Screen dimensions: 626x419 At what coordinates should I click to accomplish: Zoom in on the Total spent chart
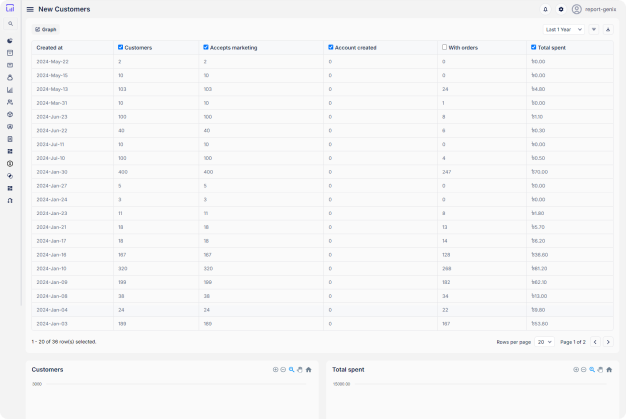tap(576, 370)
